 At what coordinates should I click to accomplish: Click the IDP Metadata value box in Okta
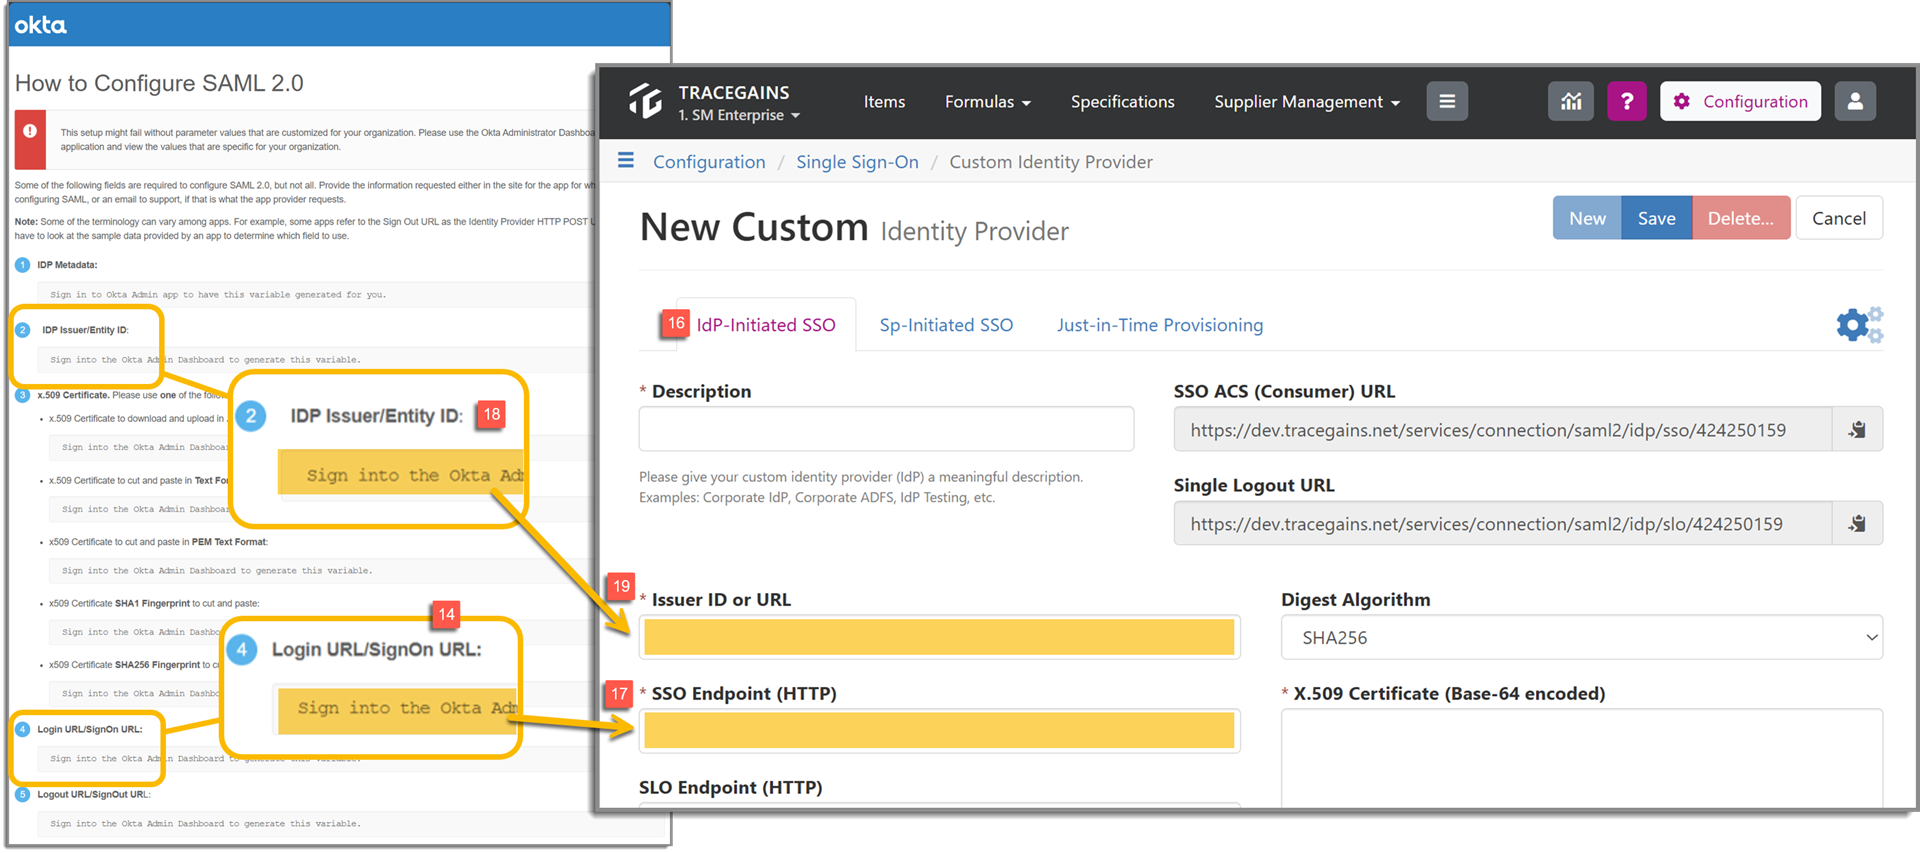316,294
